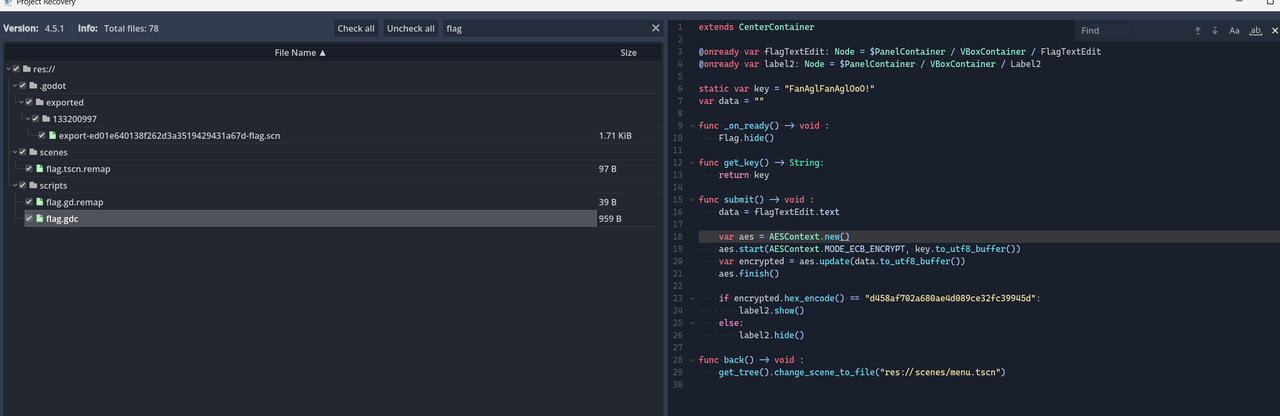Fold the if block at line 23
Viewport: 1280px width, 416px height.
click(692, 298)
